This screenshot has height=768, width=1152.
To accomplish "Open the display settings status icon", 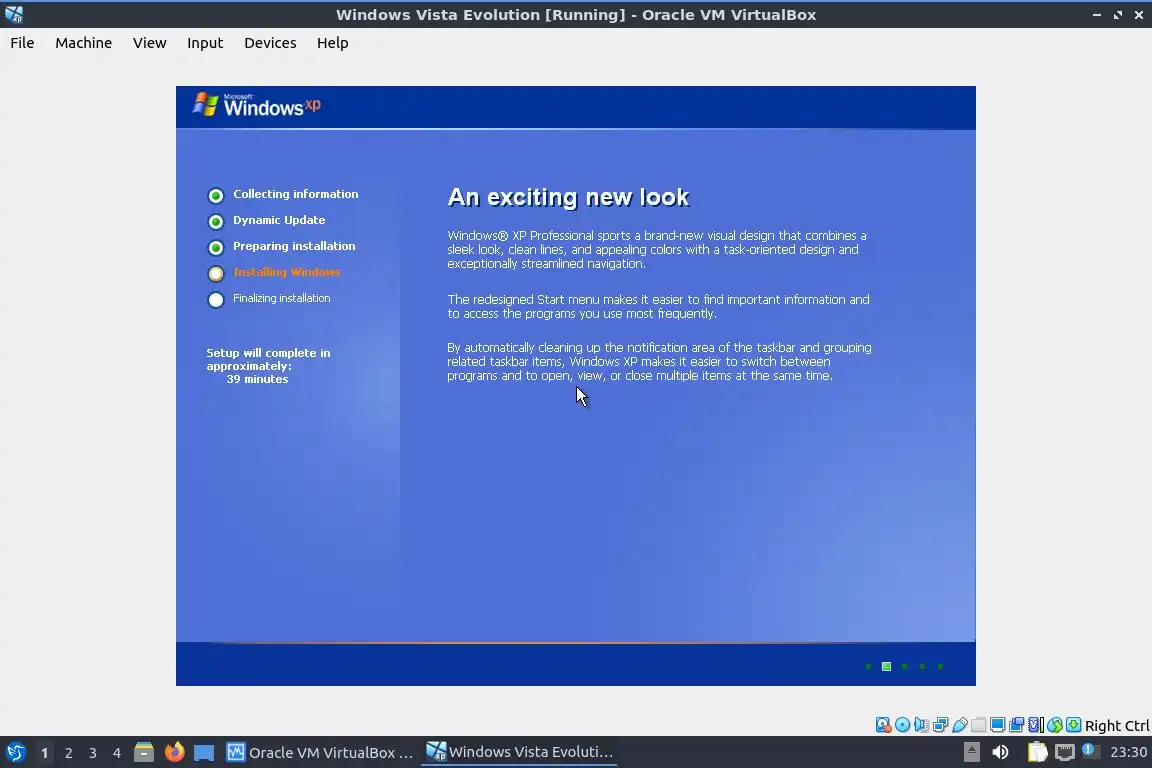I will 998,725.
